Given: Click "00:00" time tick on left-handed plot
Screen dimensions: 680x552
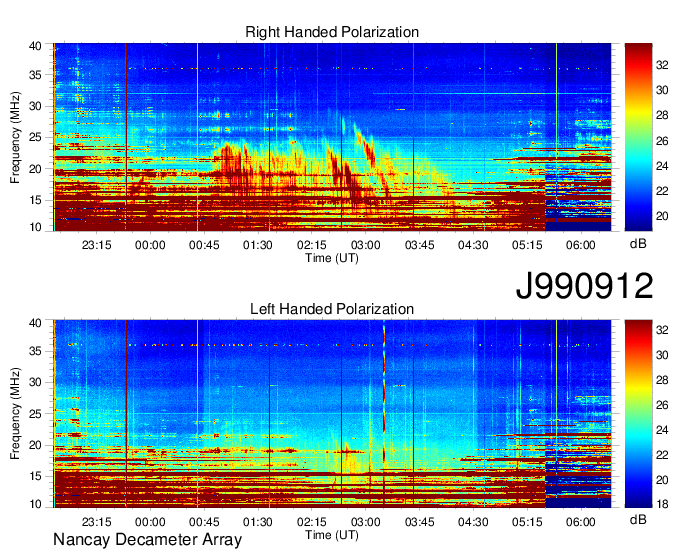Looking at the screenshot, I should tap(150, 522).
